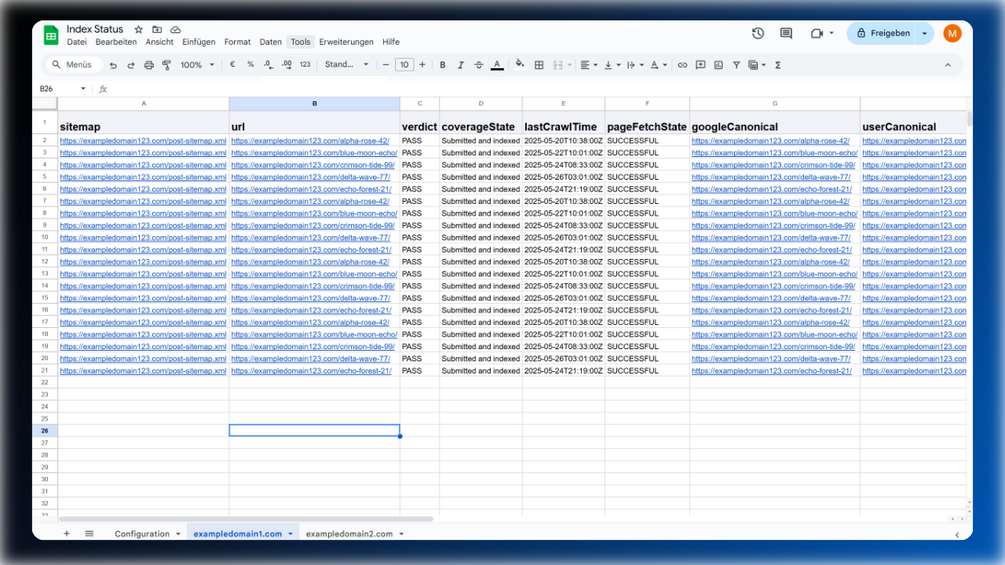
Task: Click the Freigeben share button
Action: click(x=883, y=33)
